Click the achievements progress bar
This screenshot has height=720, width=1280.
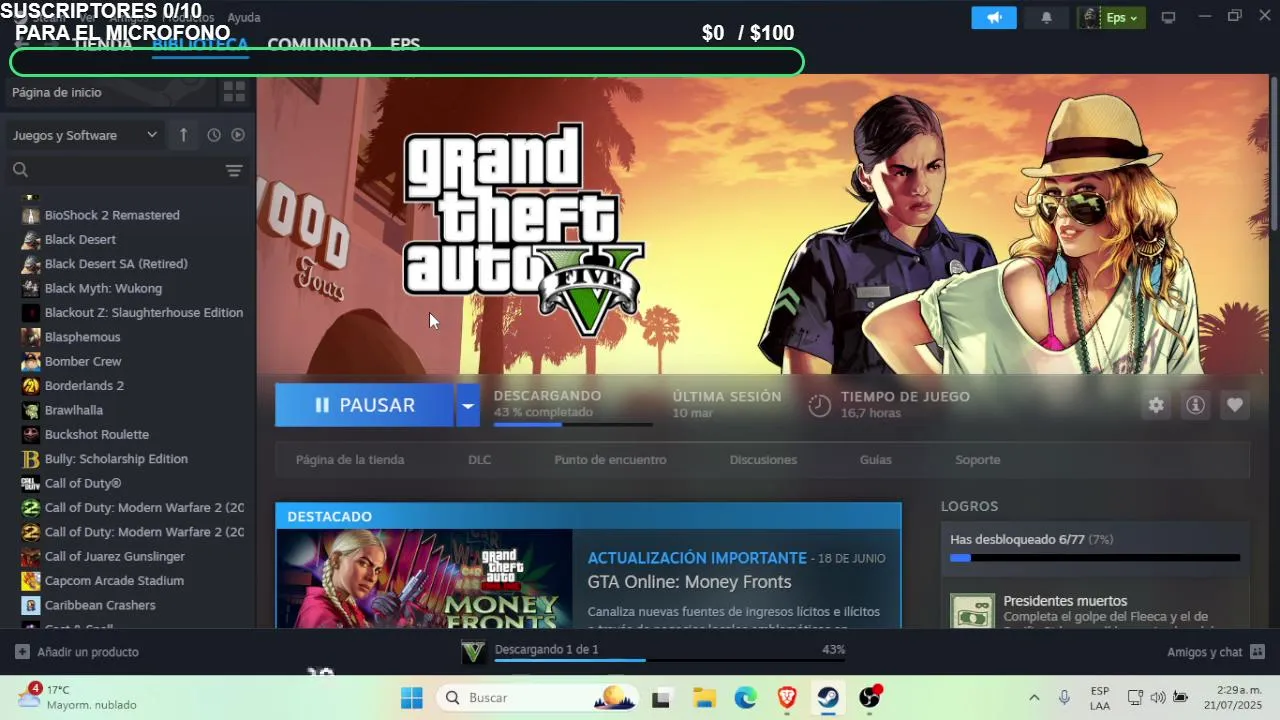point(1095,558)
